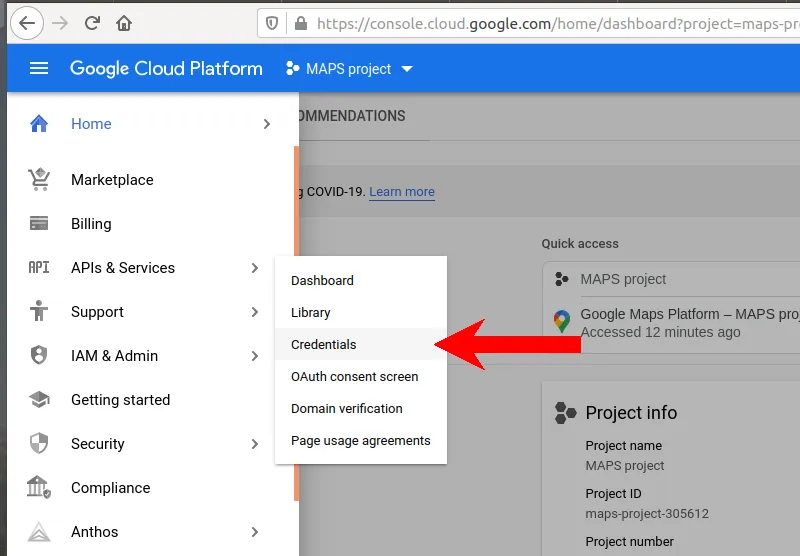Screen dimensions: 800x556
Task: Expand the Security submenu chevron
Action: click(x=255, y=444)
